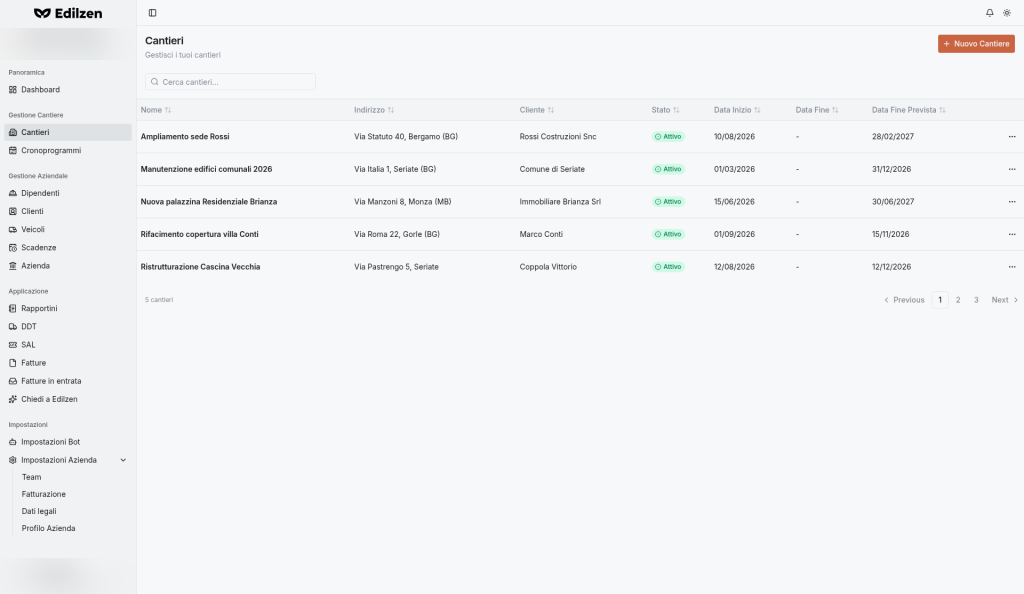Open Chiedi a Edilzen assistant

pos(68,399)
